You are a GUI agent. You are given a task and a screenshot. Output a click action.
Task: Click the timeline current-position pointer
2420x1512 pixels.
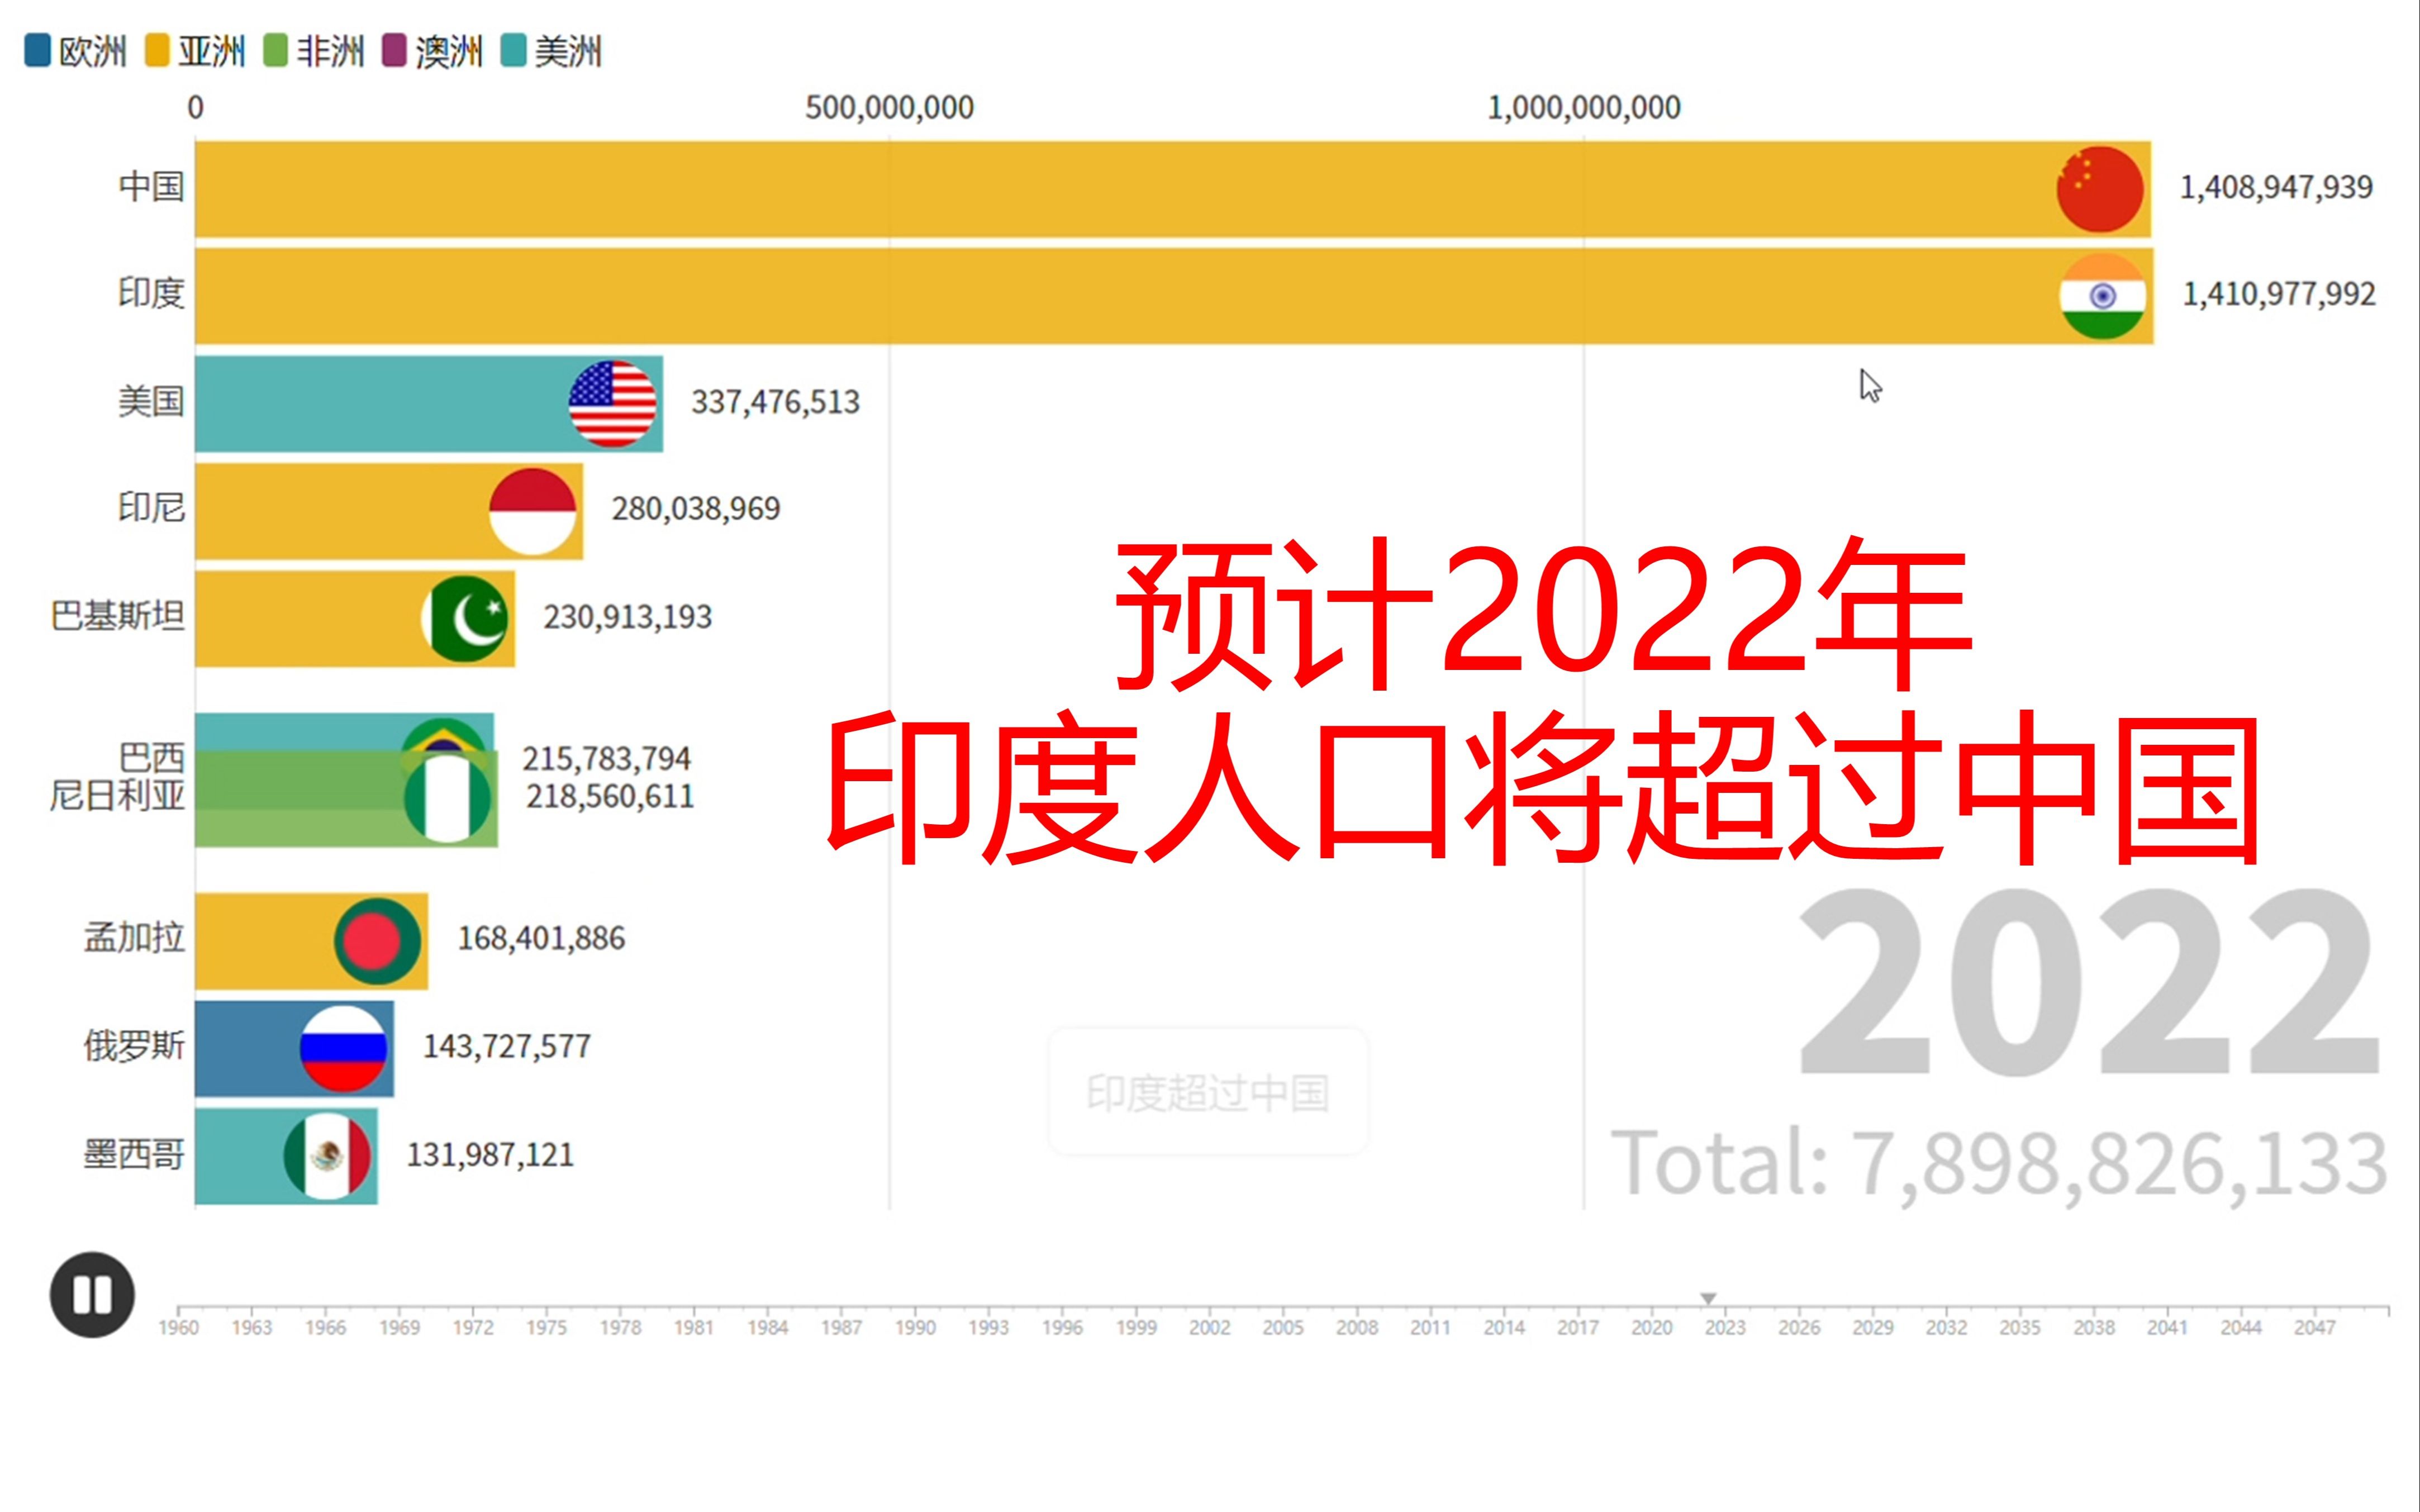pyautogui.click(x=1708, y=1298)
